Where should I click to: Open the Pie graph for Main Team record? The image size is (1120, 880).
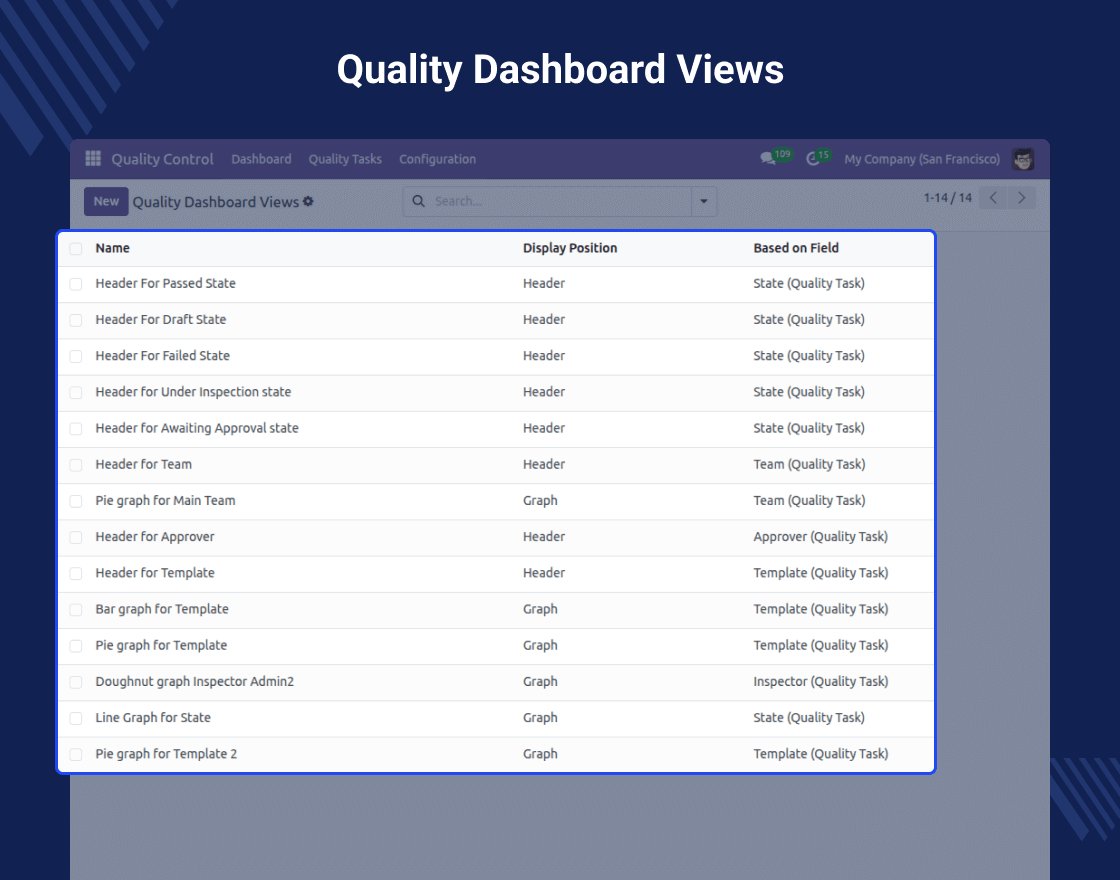(x=166, y=501)
